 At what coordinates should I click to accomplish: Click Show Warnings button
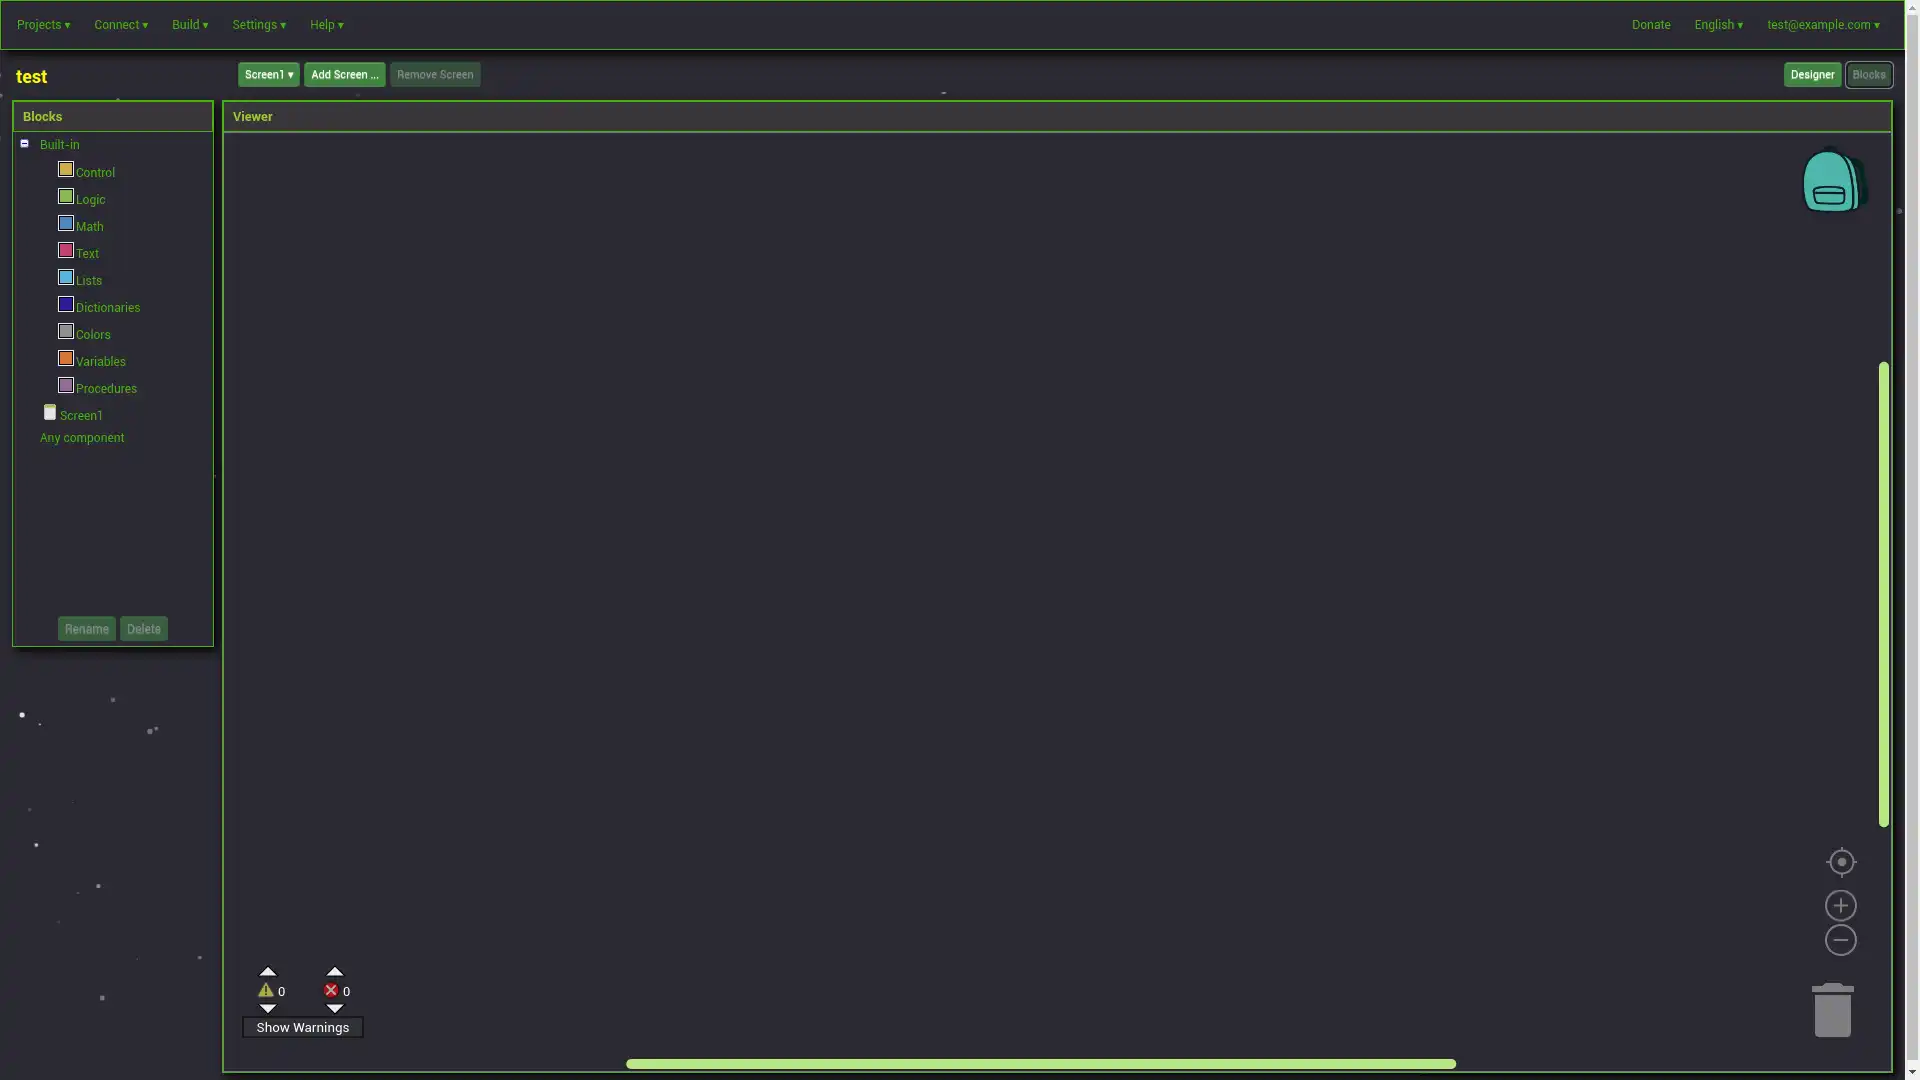pyautogui.click(x=302, y=1027)
